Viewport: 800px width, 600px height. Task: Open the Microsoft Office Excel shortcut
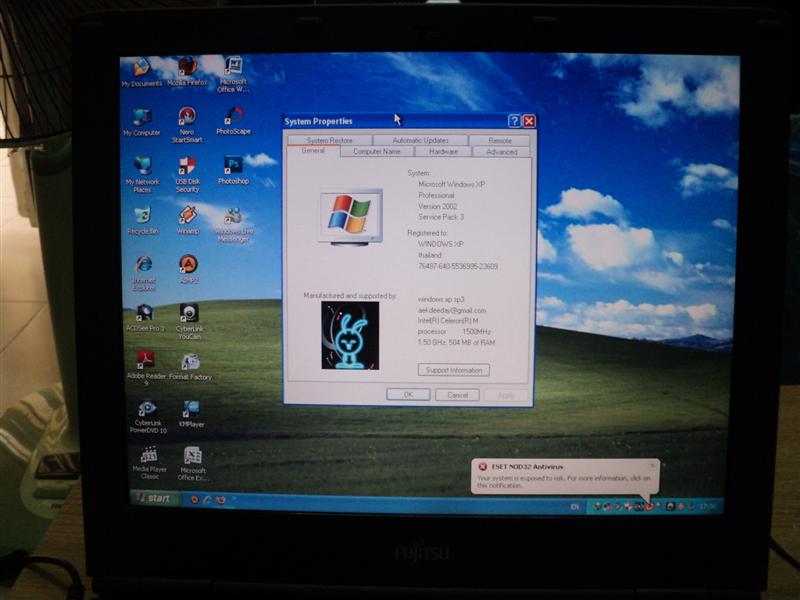[x=192, y=463]
